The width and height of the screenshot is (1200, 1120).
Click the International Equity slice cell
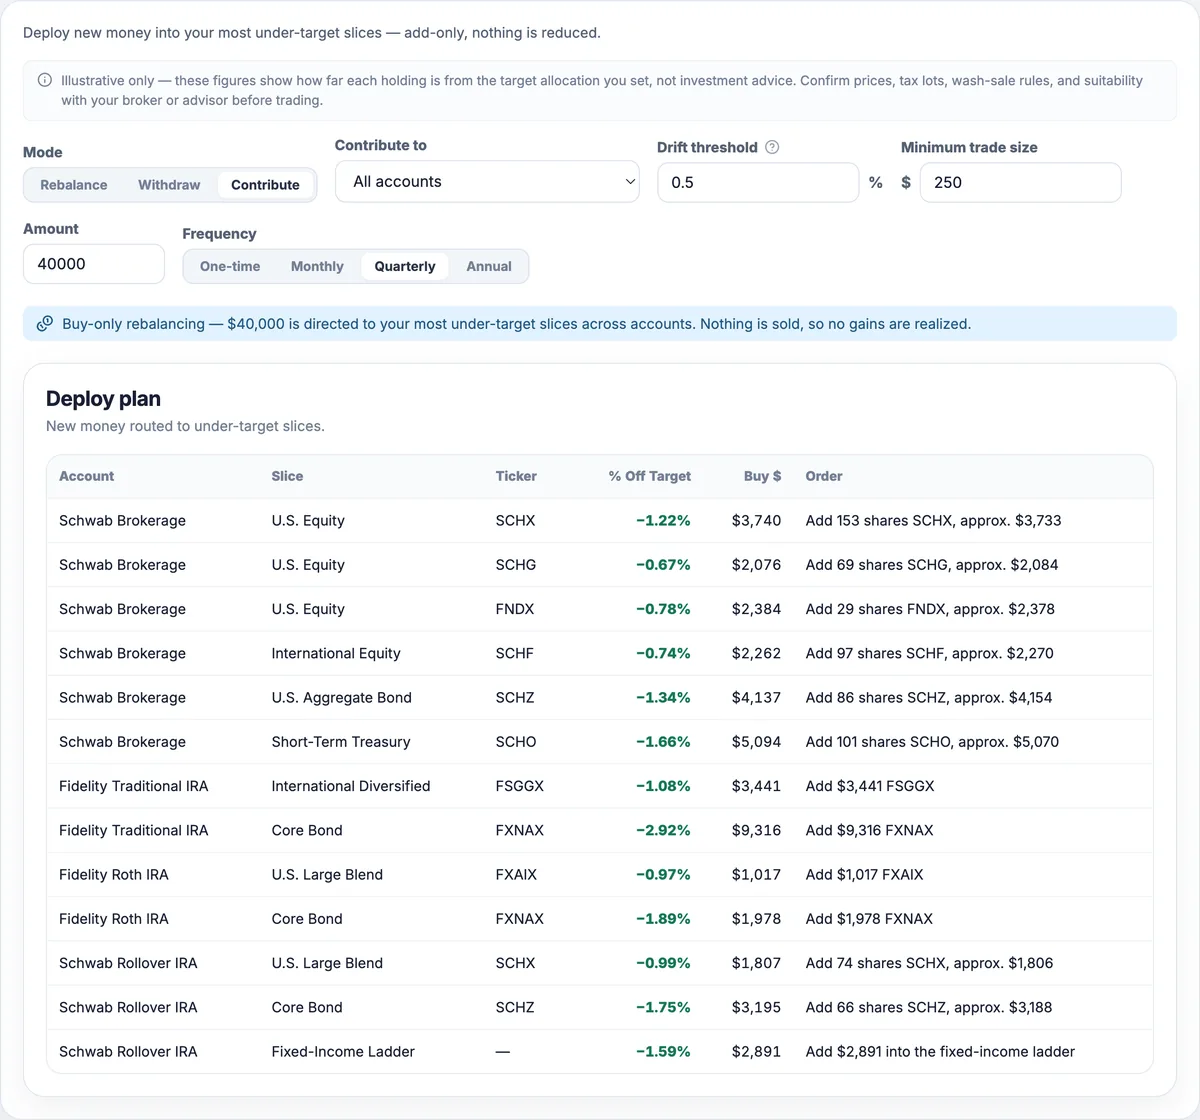click(336, 653)
